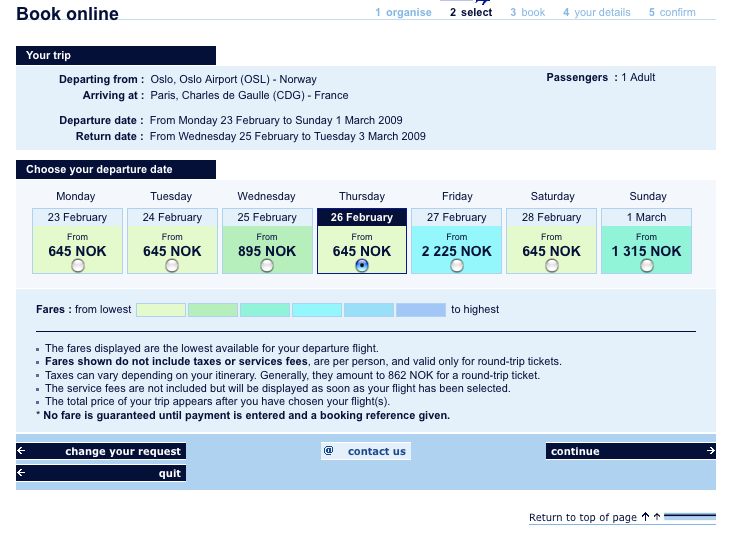Screen dimensions: 729x537
Task: Select the 23 February departure radio button
Action: pos(78,266)
